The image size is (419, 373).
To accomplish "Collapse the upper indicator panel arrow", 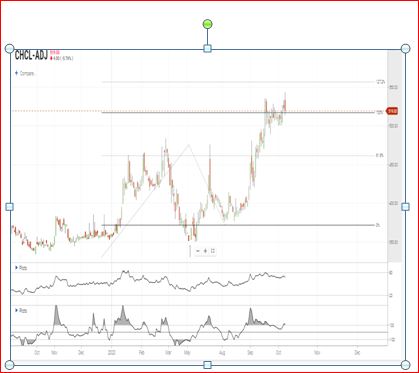I will (17, 268).
